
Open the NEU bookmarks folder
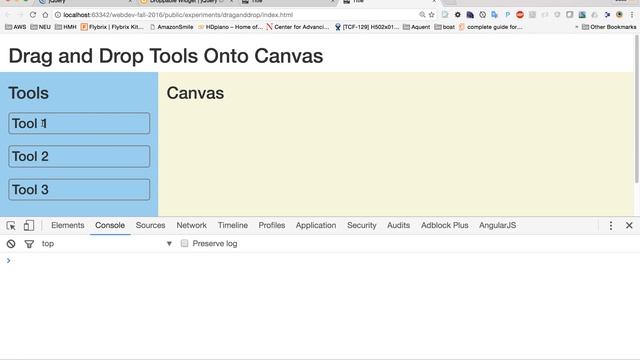click(x=40, y=27)
